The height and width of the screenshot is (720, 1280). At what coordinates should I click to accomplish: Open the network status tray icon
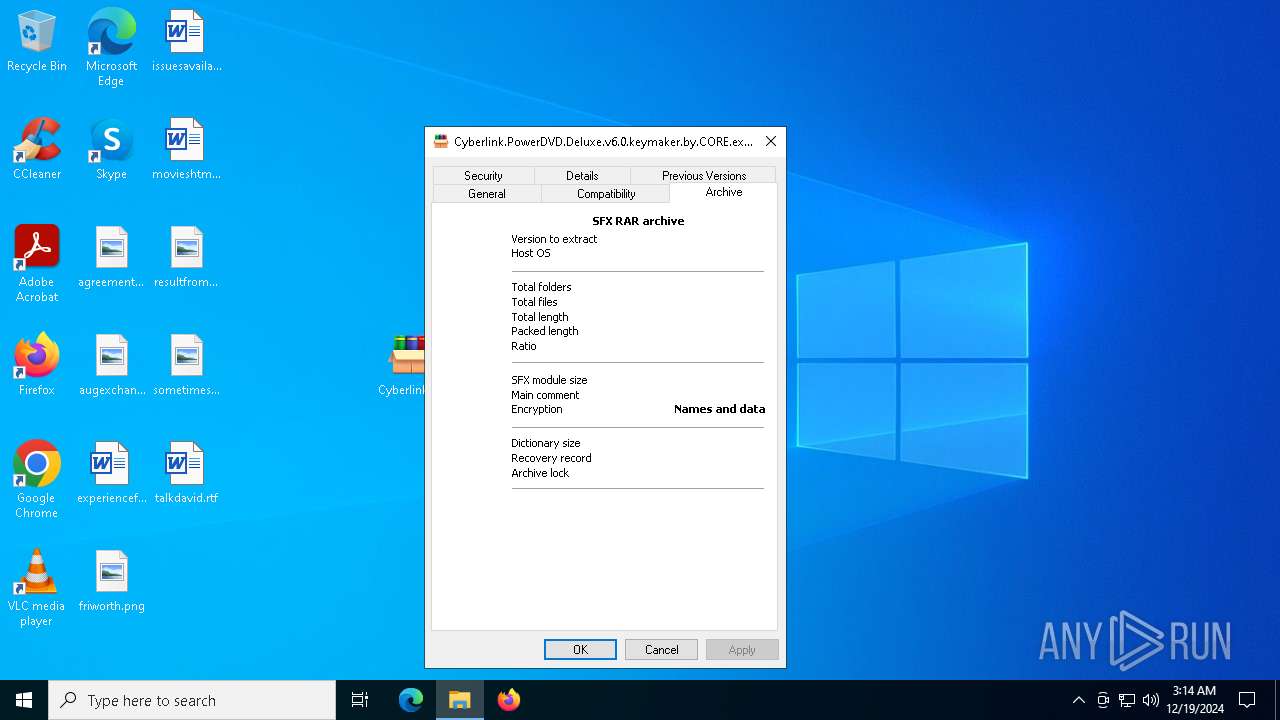(x=1127, y=700)
